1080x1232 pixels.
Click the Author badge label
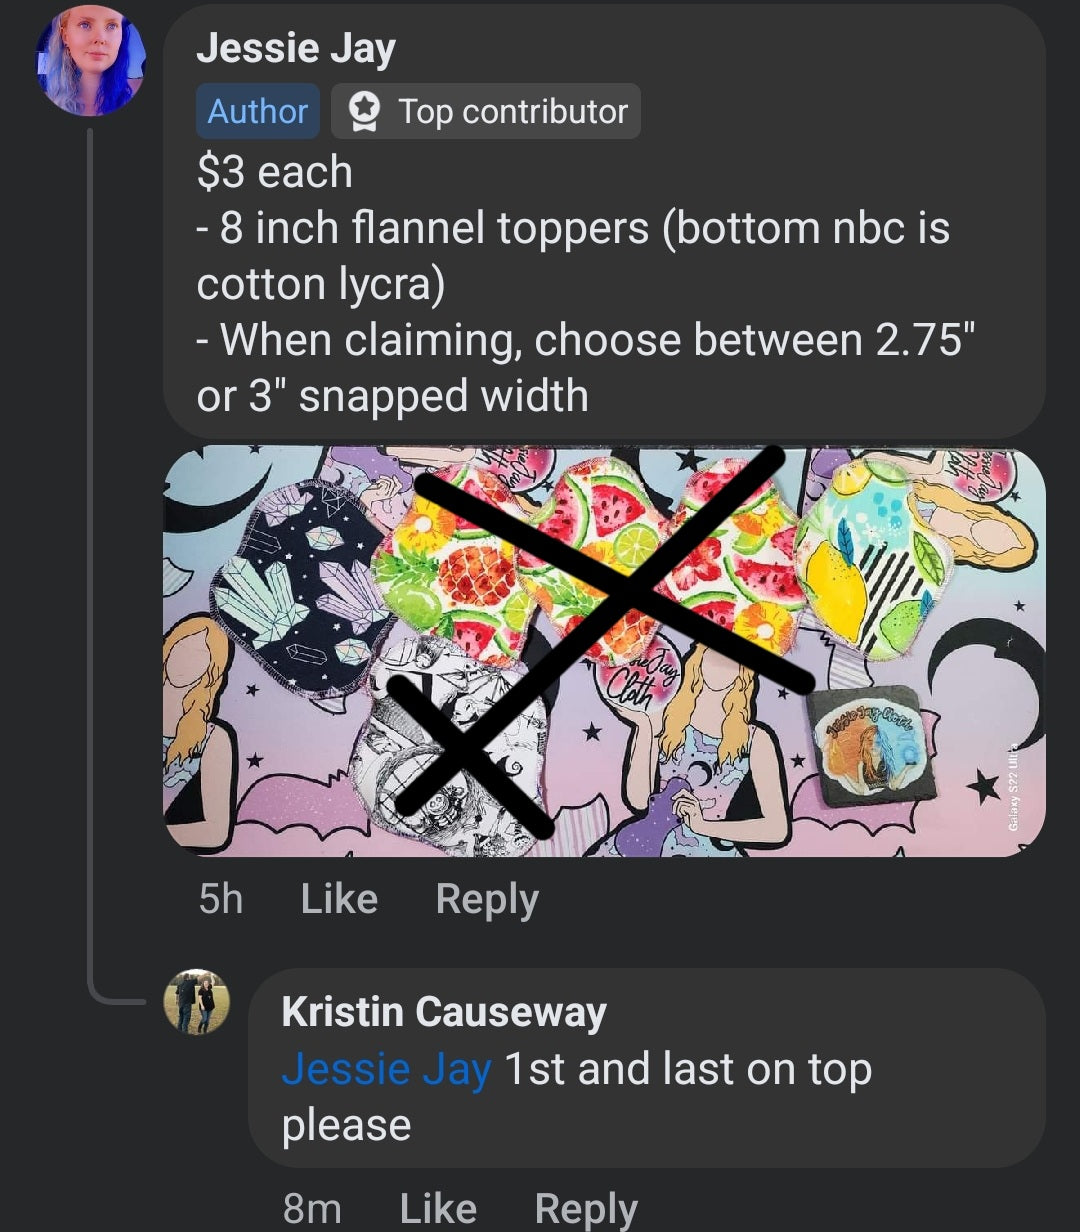[x=258, y=111]
